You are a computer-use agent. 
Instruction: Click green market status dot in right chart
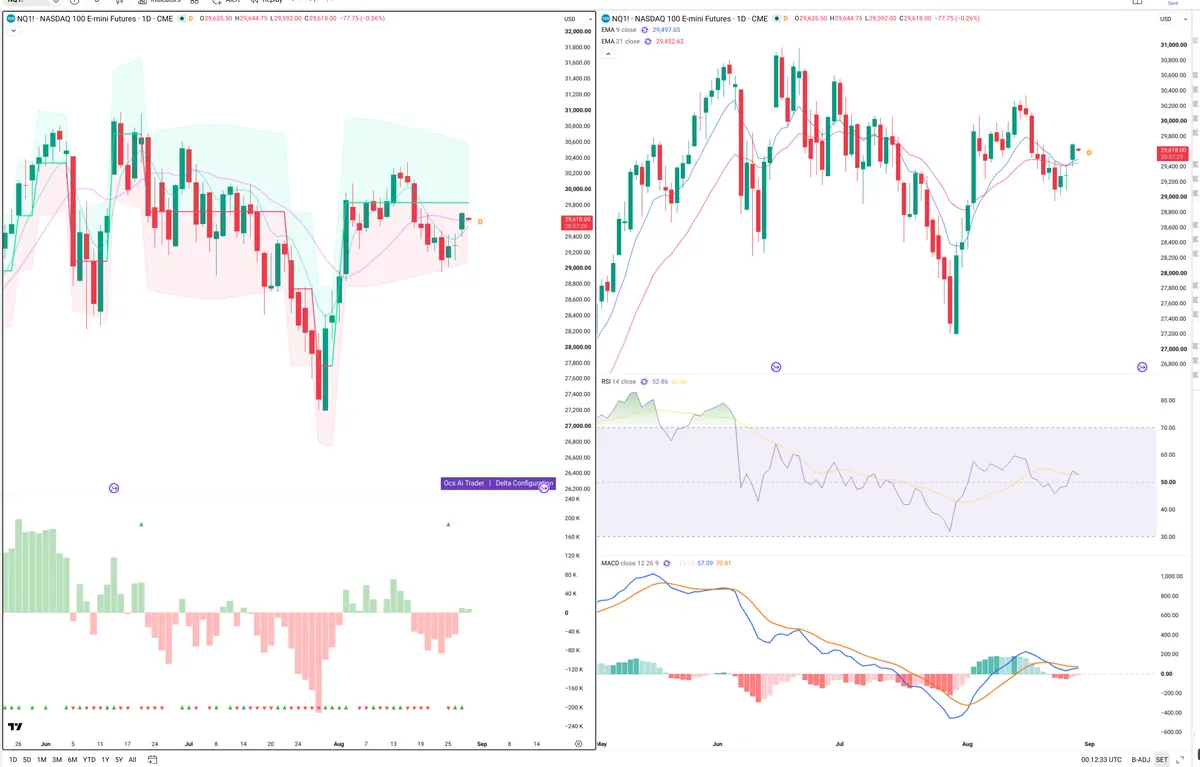pyautogui.click(x=775, y=19)
